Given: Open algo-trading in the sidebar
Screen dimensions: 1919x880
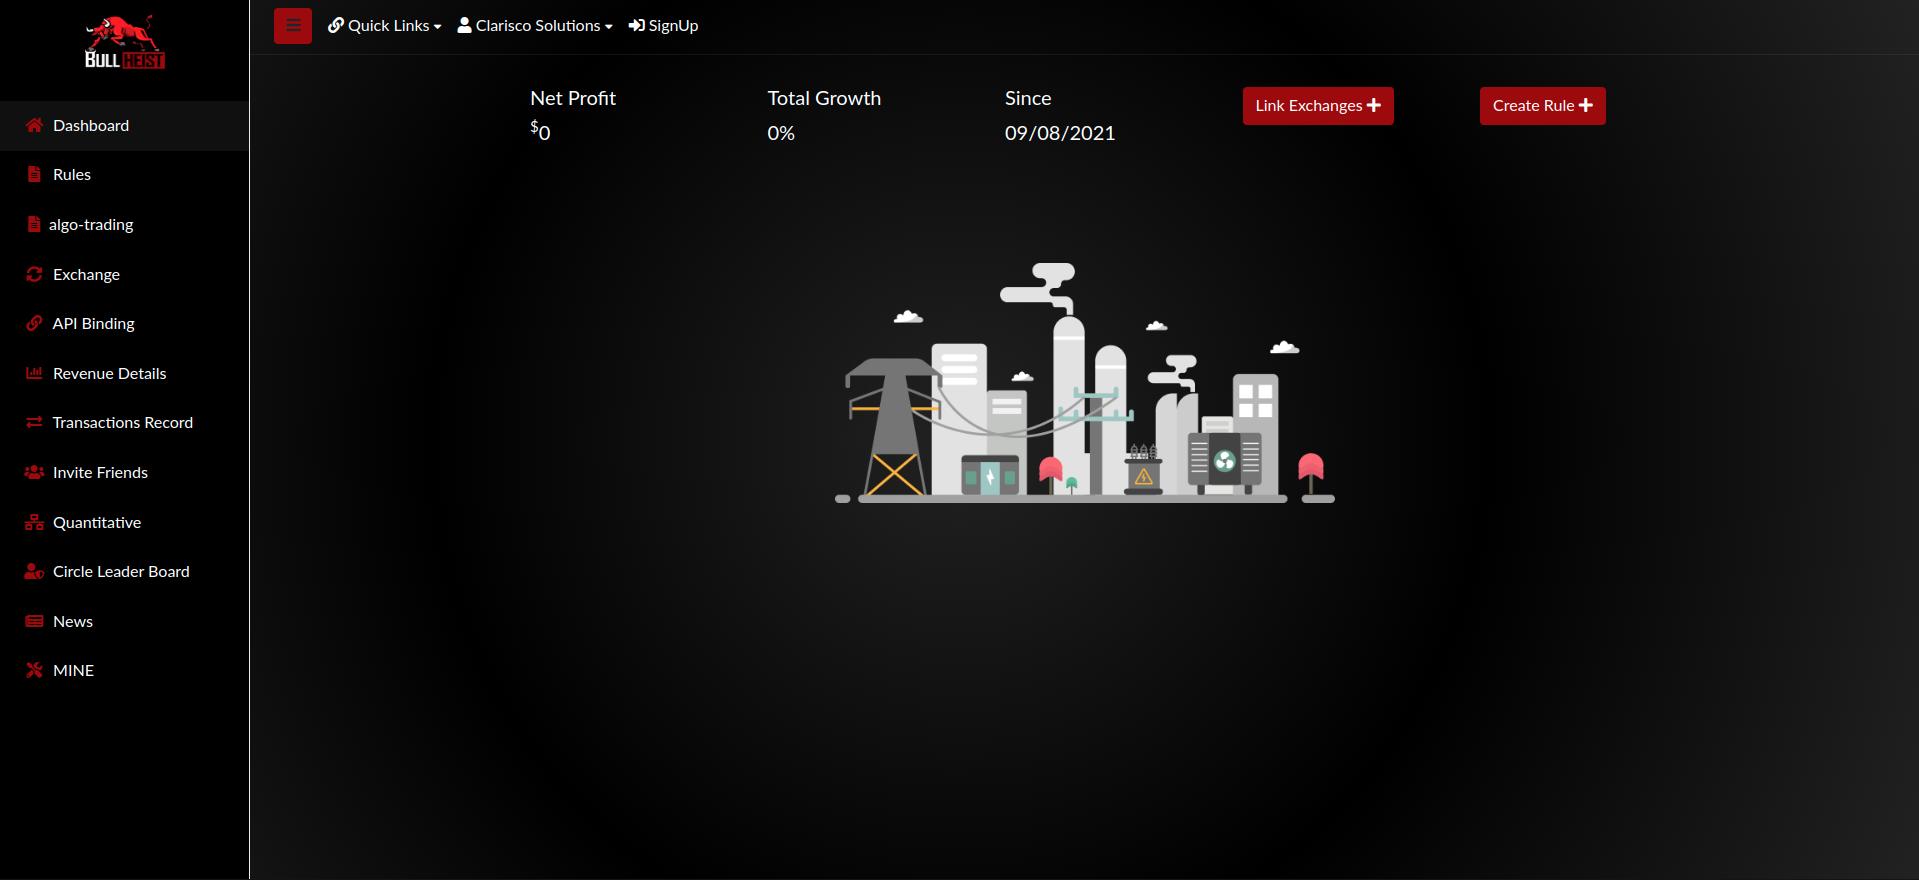Looking at the screenshot, I should tap(124, 225).
